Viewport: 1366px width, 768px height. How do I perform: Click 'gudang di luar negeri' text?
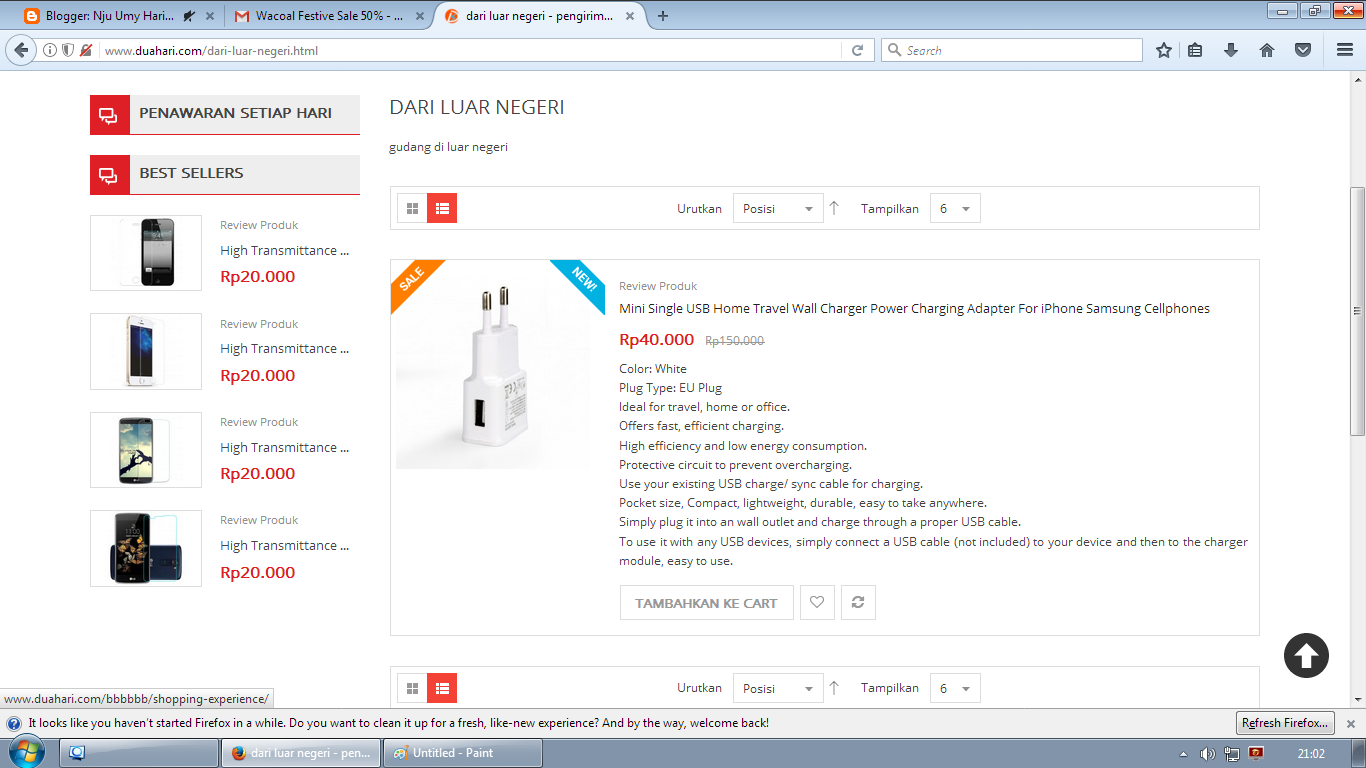[x=448, y=147]
